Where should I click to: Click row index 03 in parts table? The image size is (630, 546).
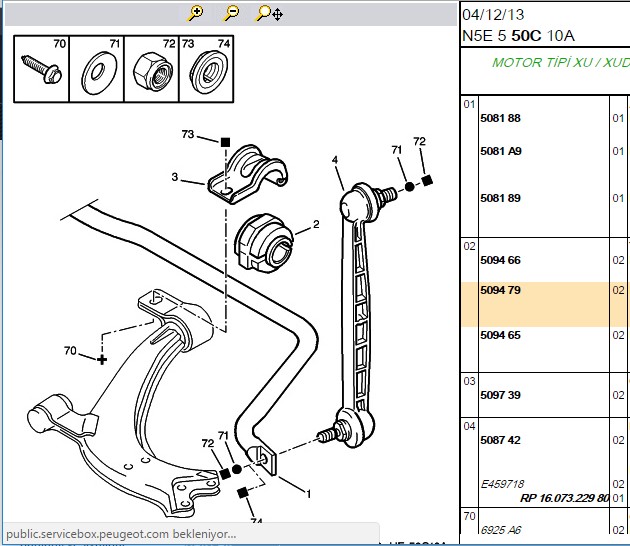pyautogui.click(x=469, y=381)
